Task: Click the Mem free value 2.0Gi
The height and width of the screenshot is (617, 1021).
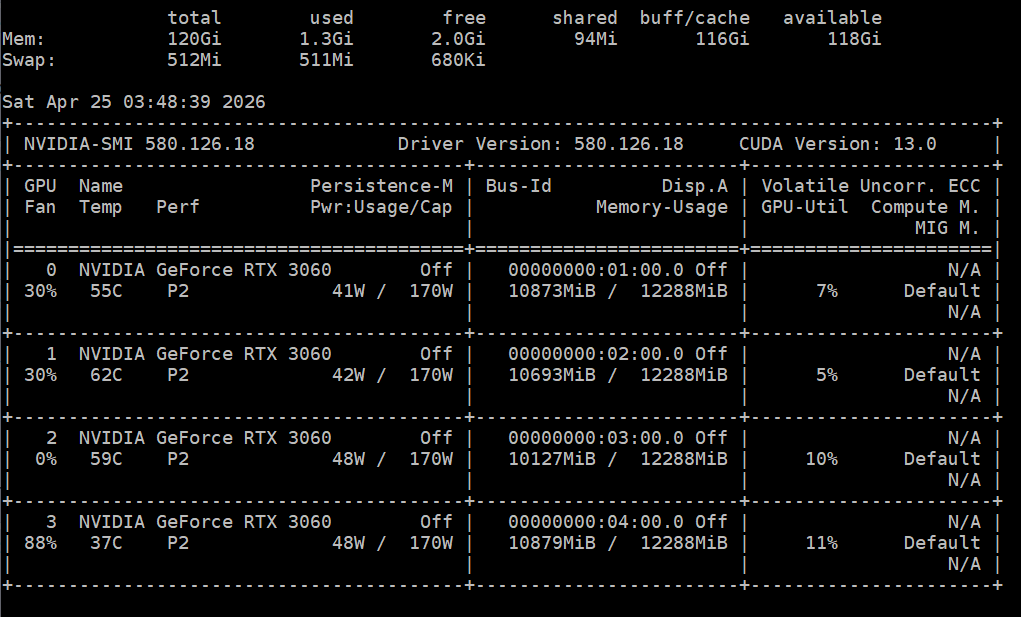Action: pyautogui.click(x=458, y=39)
